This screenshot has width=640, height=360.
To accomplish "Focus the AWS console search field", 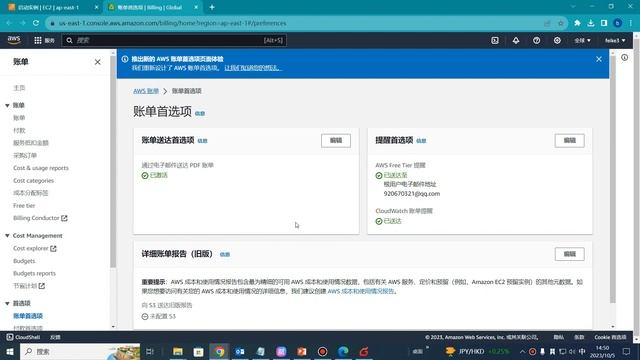I will [x=174, y=40].
